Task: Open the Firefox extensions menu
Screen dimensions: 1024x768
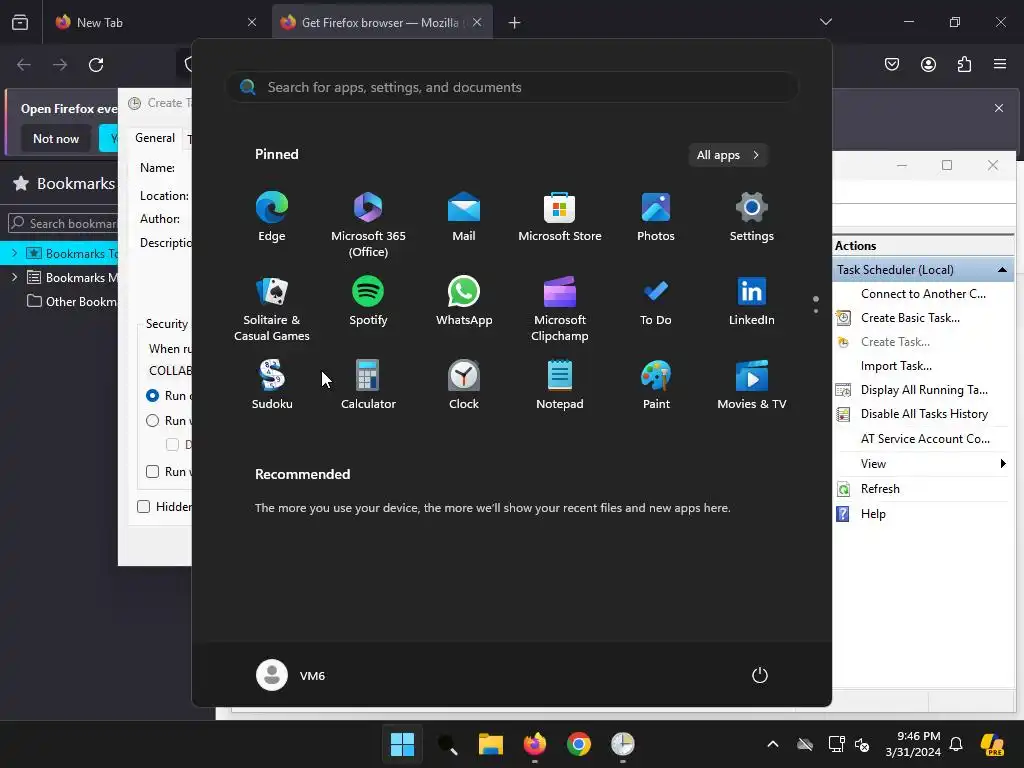Action: tap(964, 64)
